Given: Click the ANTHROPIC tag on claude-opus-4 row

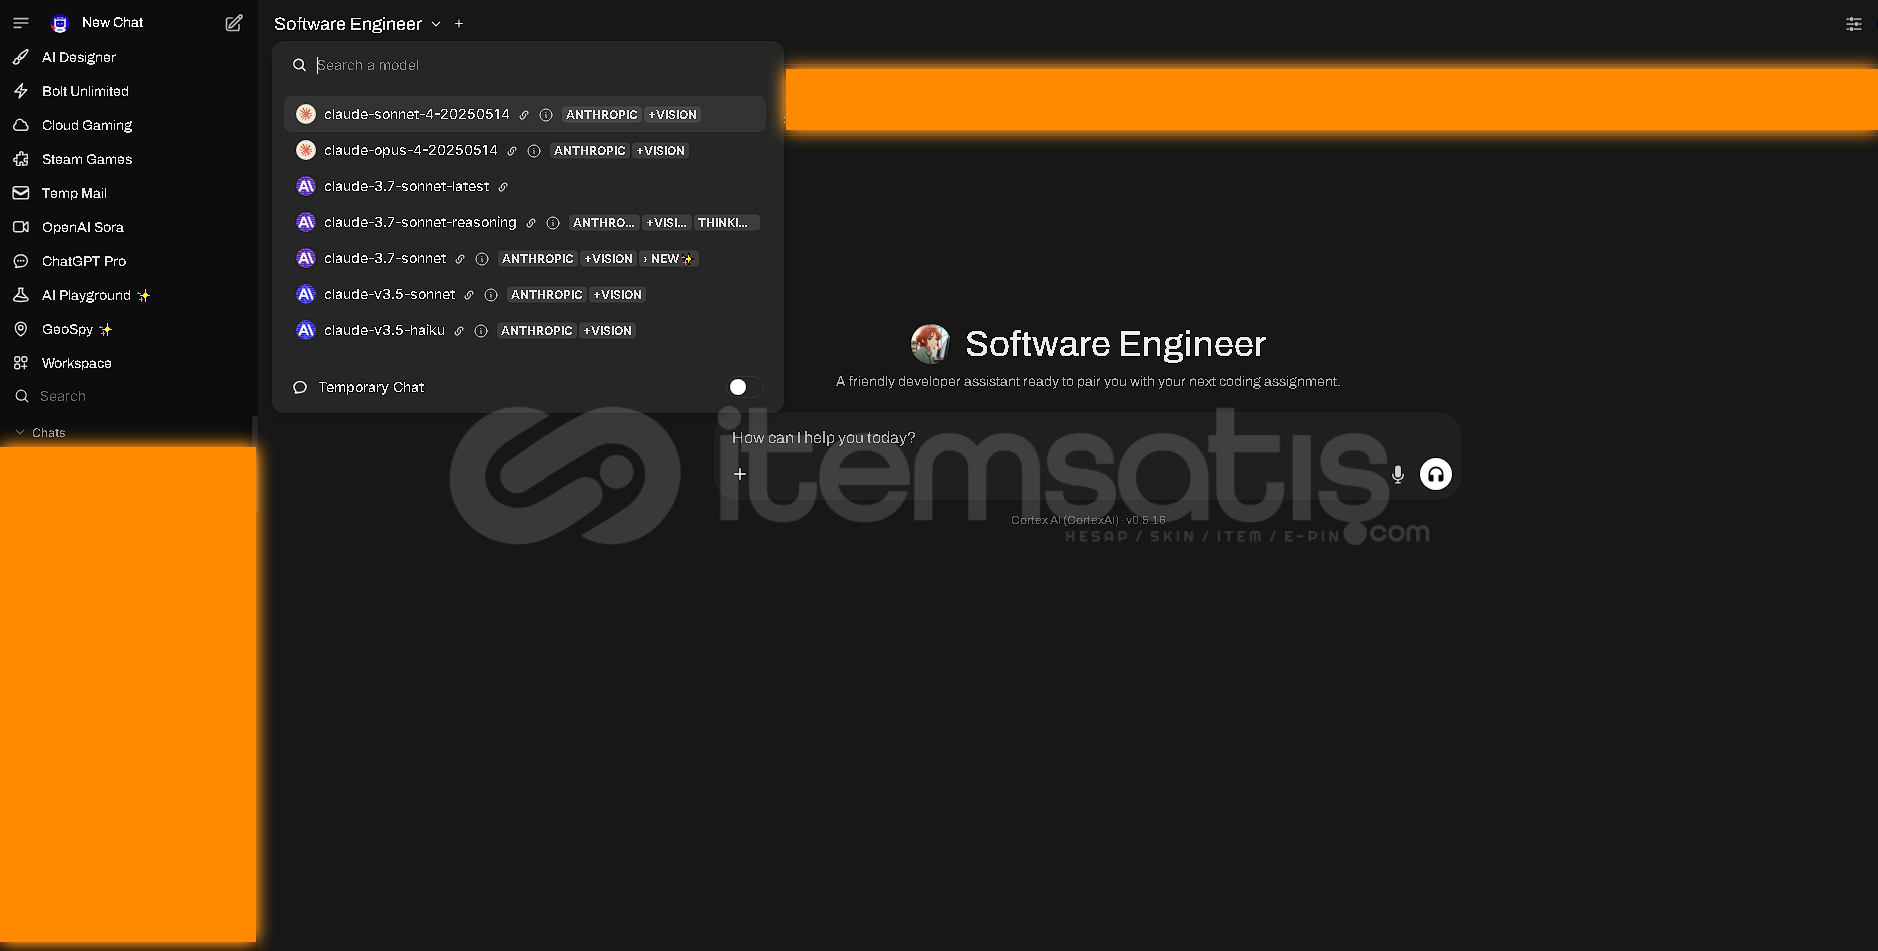Looking at the screenshot, I should (590, 150).
